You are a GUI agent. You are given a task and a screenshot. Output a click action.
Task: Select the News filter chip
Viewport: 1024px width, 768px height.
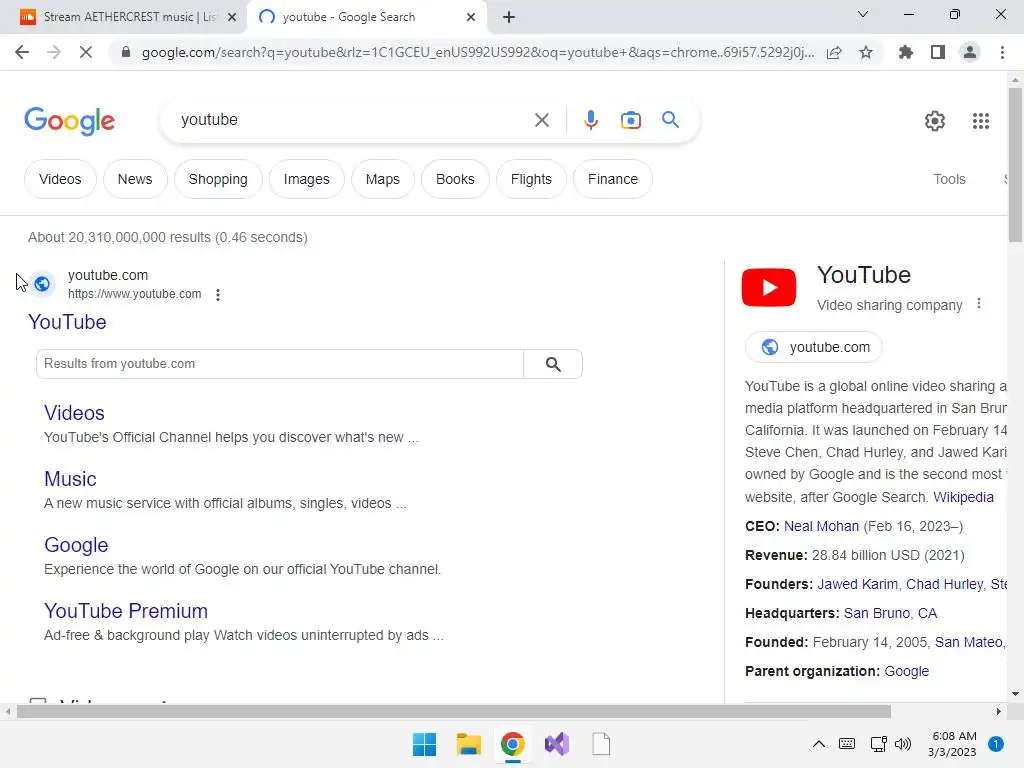pos(135,179)
